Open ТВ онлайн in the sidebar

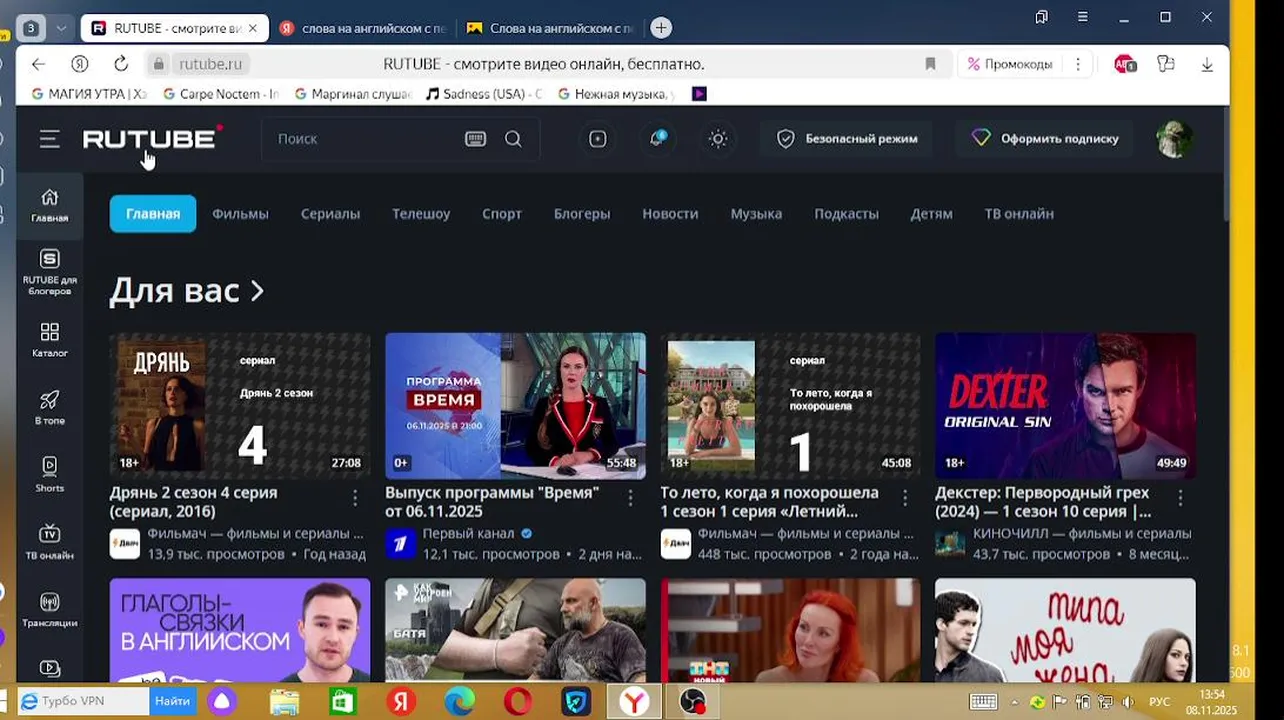coord(49,542)
